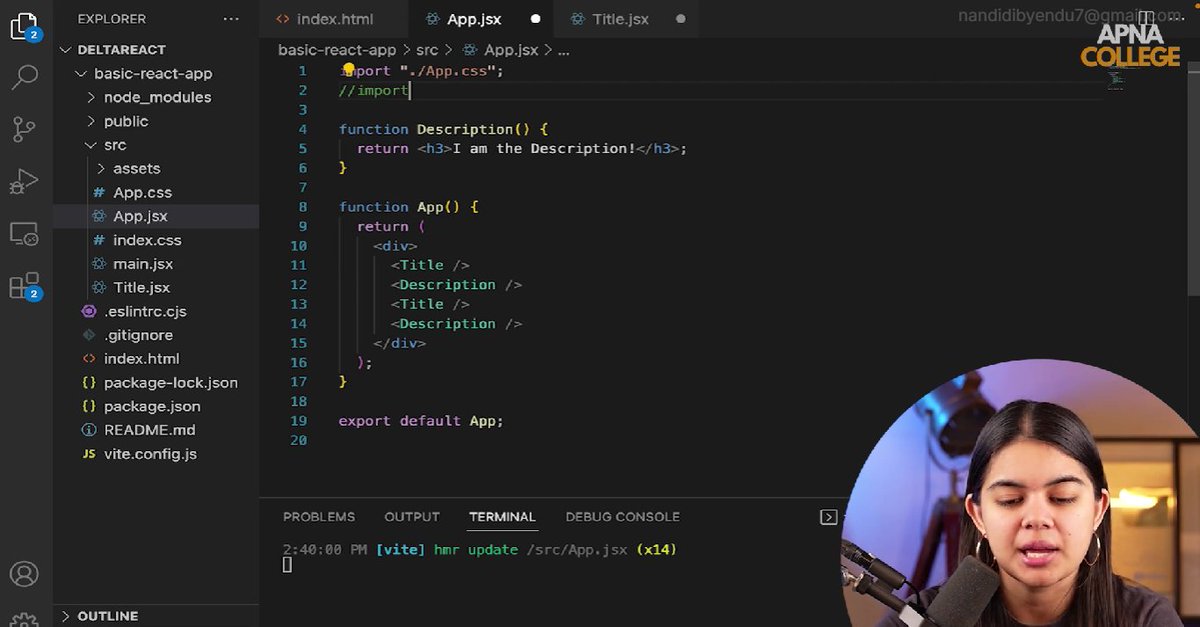This screenshot has width=1200, height=627.
Task: Click src in the breadcrumb path
Action: [x=427, y=49]
